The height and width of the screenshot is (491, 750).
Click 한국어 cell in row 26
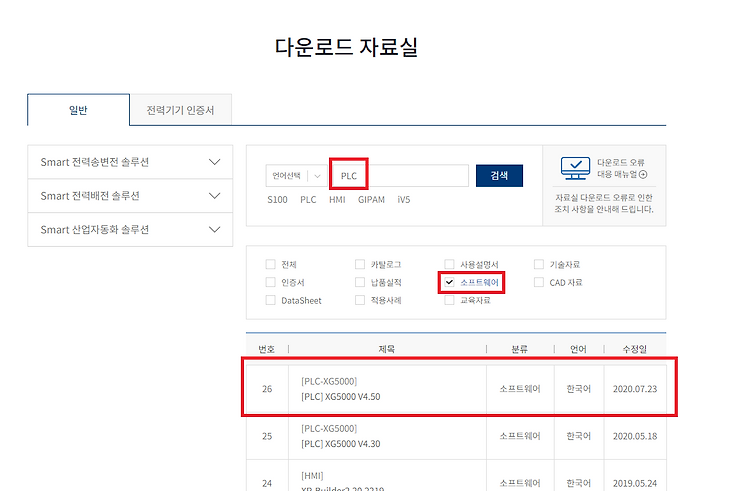point(579,389)
